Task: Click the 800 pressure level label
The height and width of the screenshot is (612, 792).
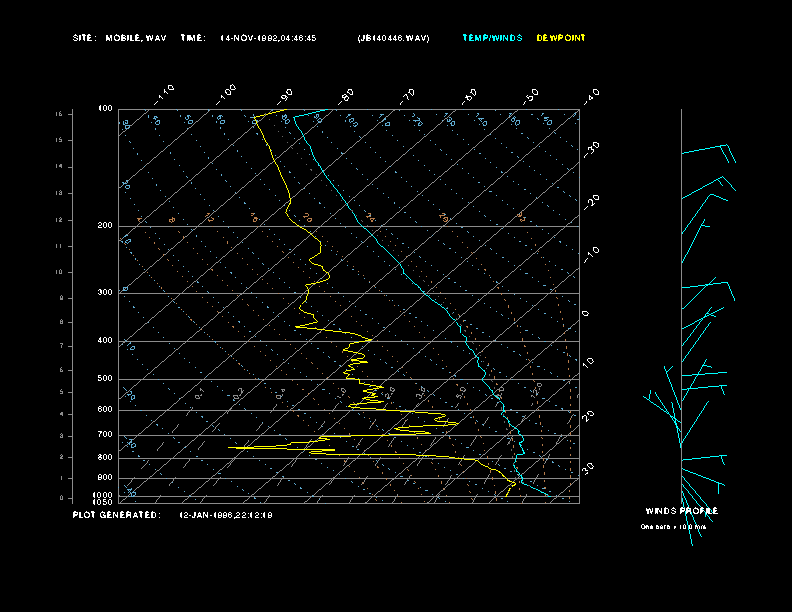Action: [x=105, y=457]
